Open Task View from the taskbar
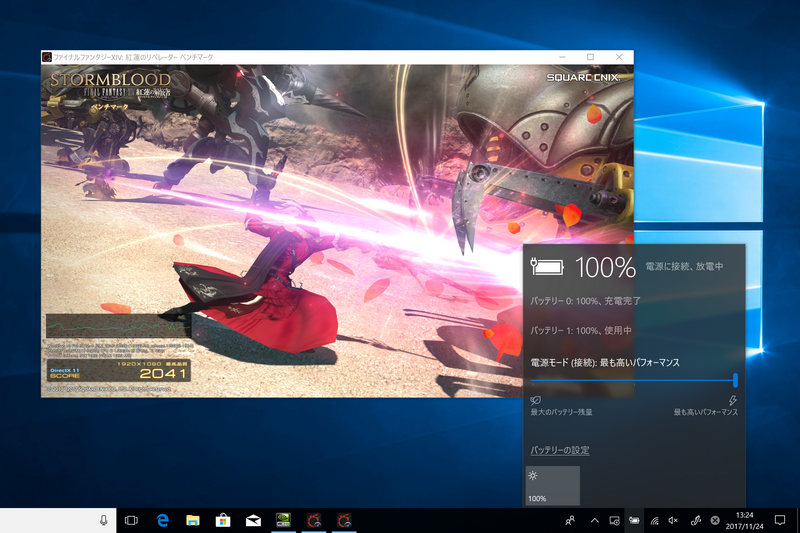This screenshot has height=533, width=800. [131, 520]
